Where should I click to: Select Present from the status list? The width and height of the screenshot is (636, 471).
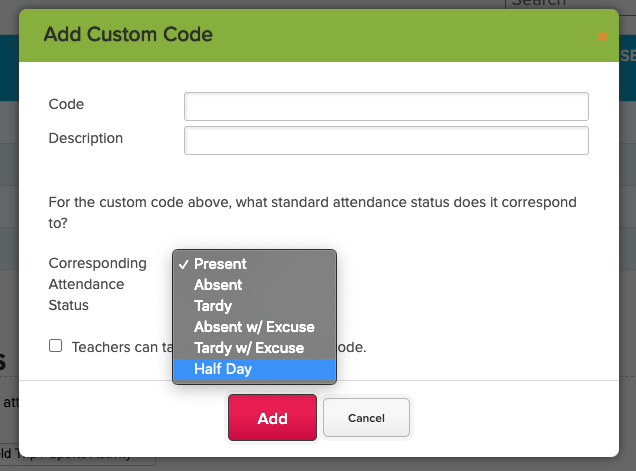click(x=220, y=264)
